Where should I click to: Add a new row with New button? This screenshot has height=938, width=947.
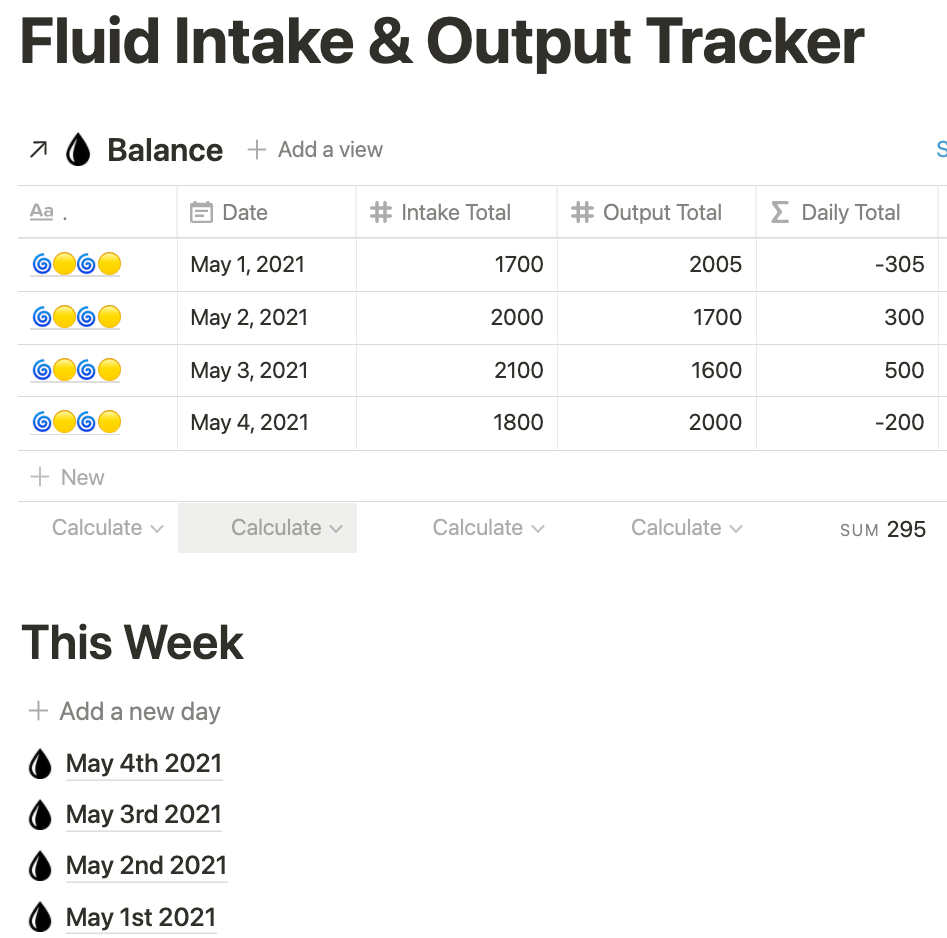pyautogui.click(x=68, y=477)
